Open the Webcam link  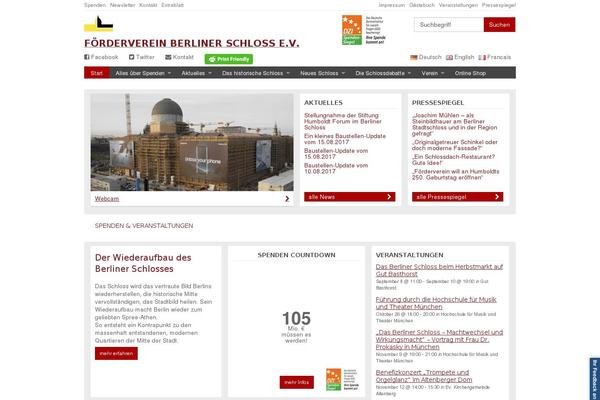click(107, 199)
